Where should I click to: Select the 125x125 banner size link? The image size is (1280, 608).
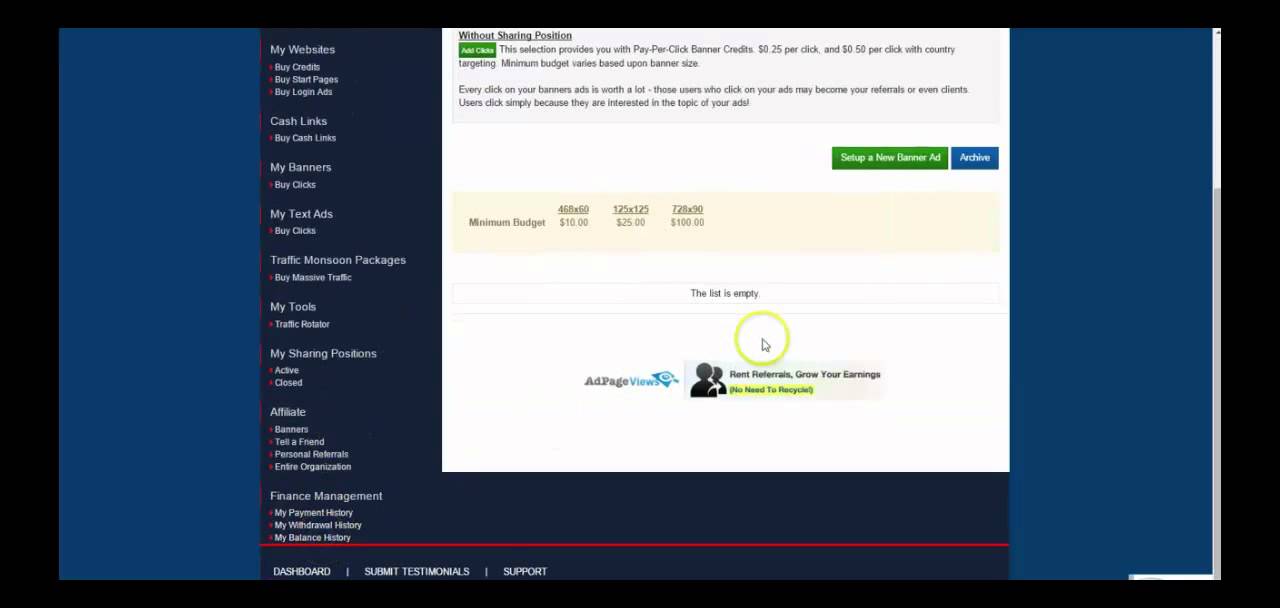pos(630,209)
